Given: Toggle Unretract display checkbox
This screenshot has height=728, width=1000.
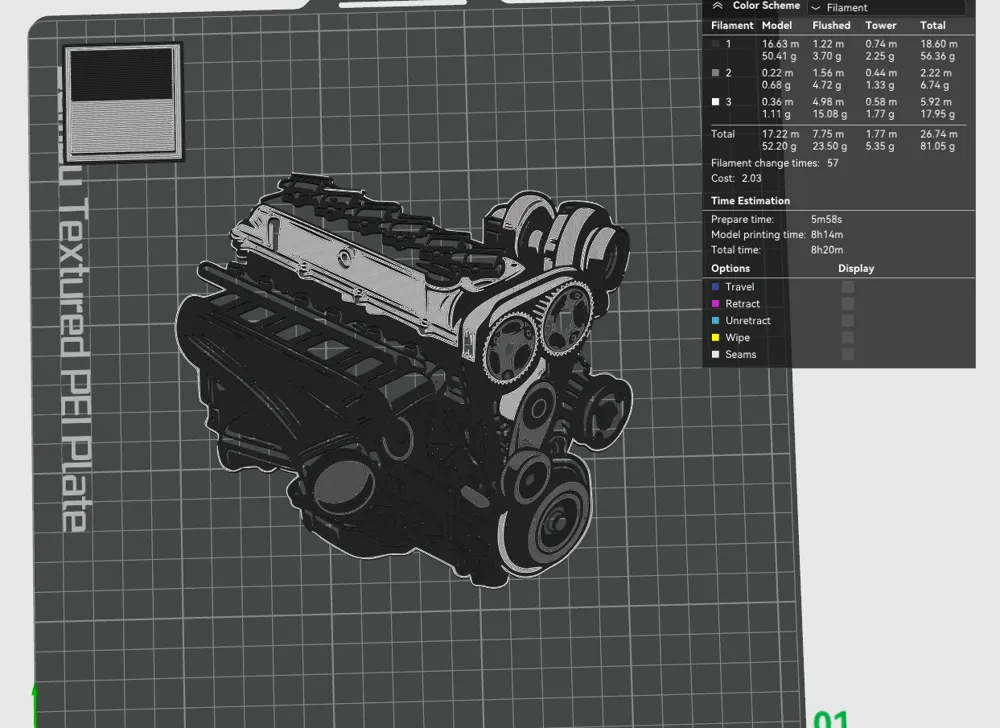Looking at the screenshot, I should (848, 321).
